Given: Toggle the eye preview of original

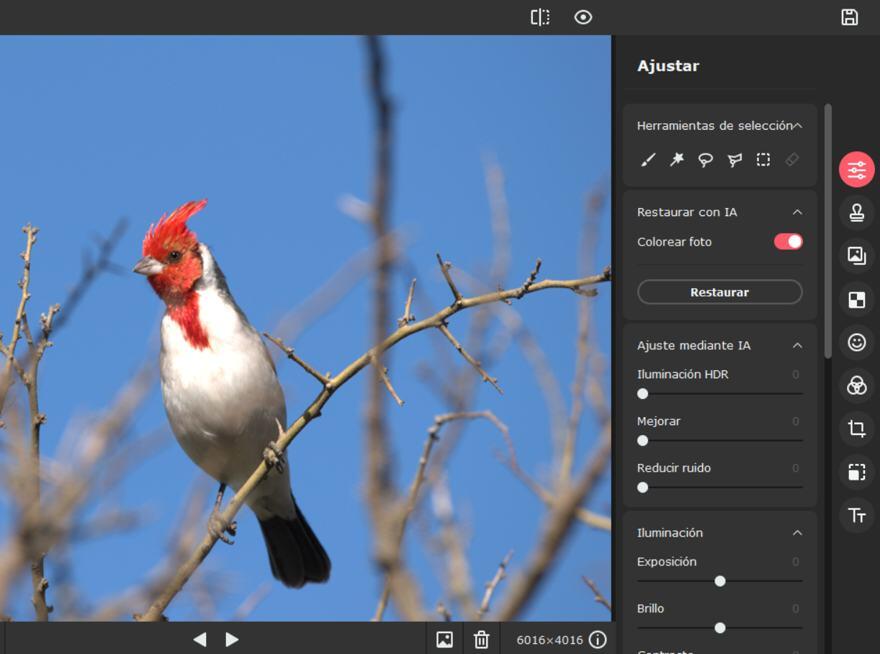Looking at the screenshot, I should click(583, 17).
